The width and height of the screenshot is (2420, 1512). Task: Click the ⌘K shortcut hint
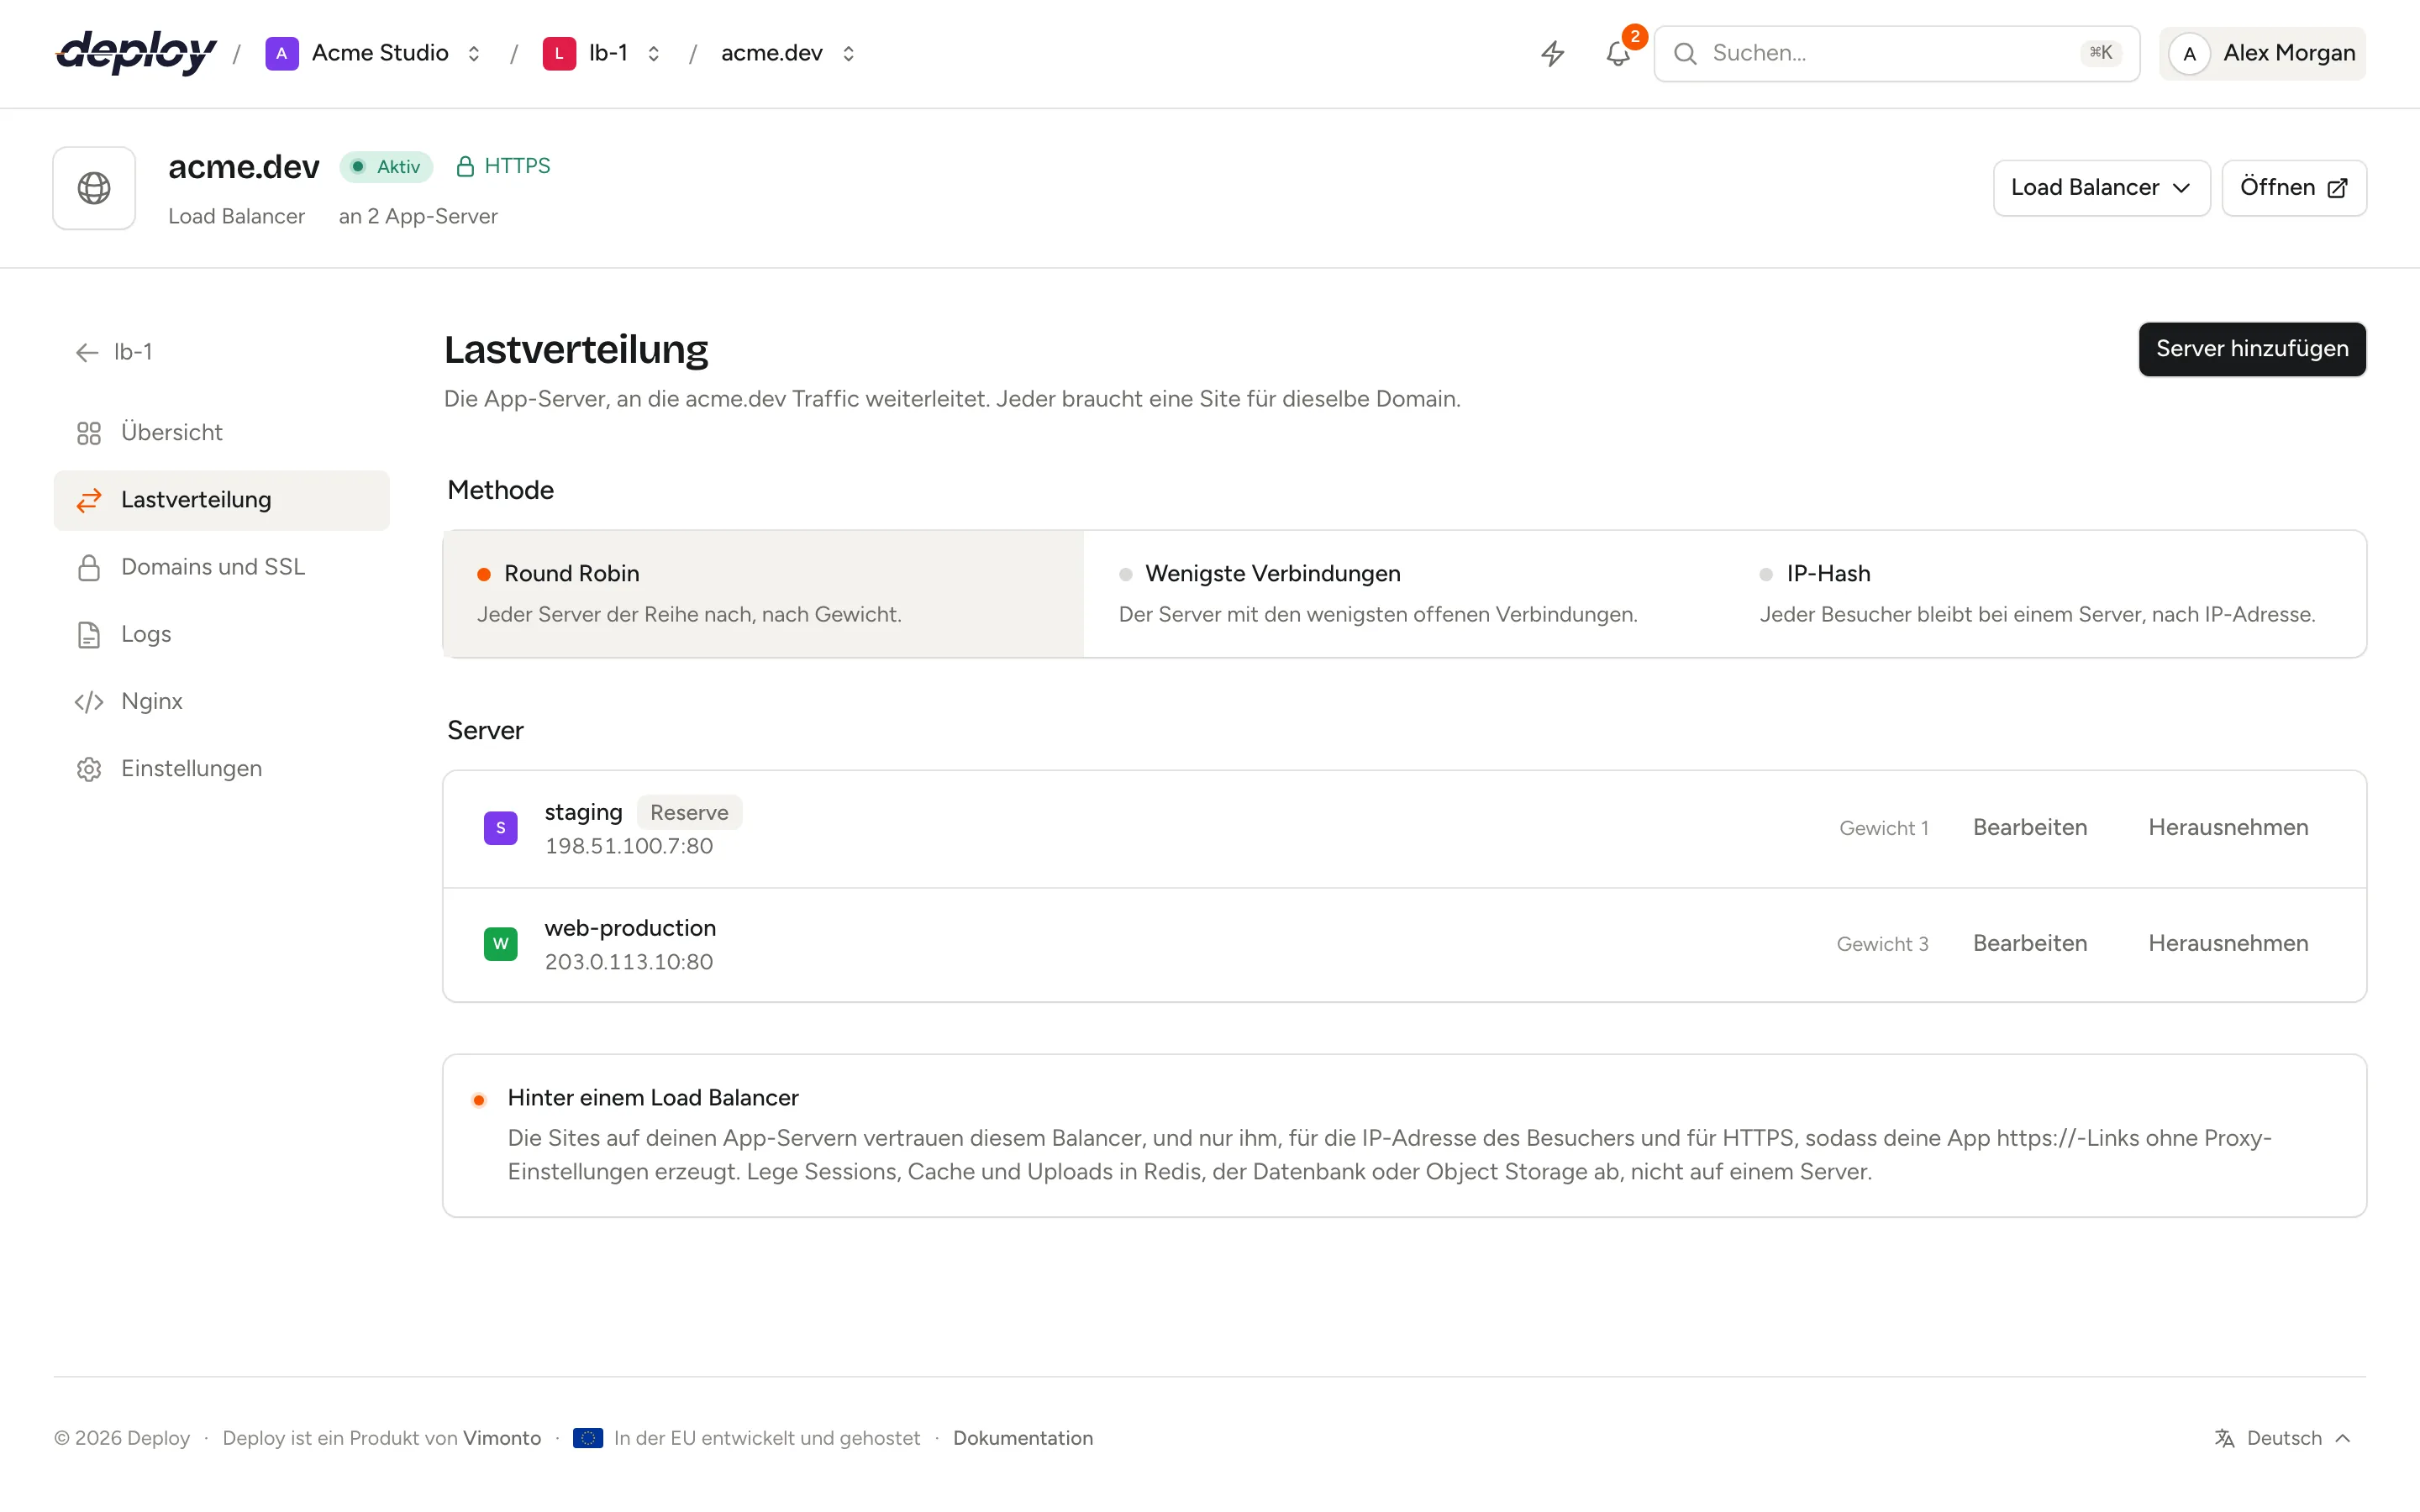(2101, 53)
